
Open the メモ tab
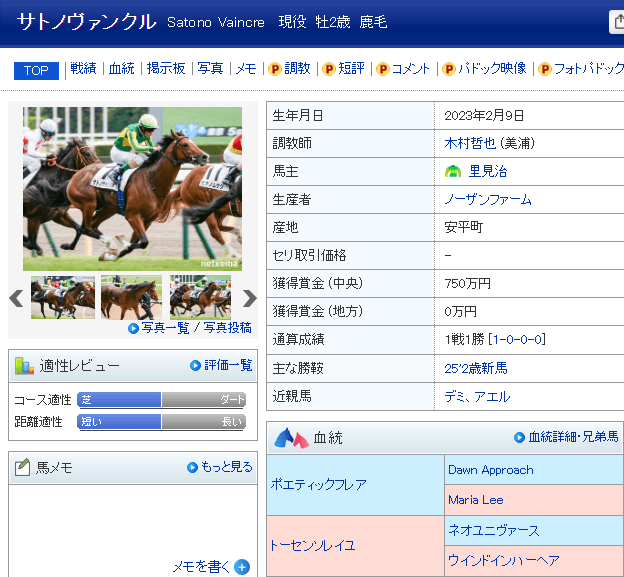246,68
